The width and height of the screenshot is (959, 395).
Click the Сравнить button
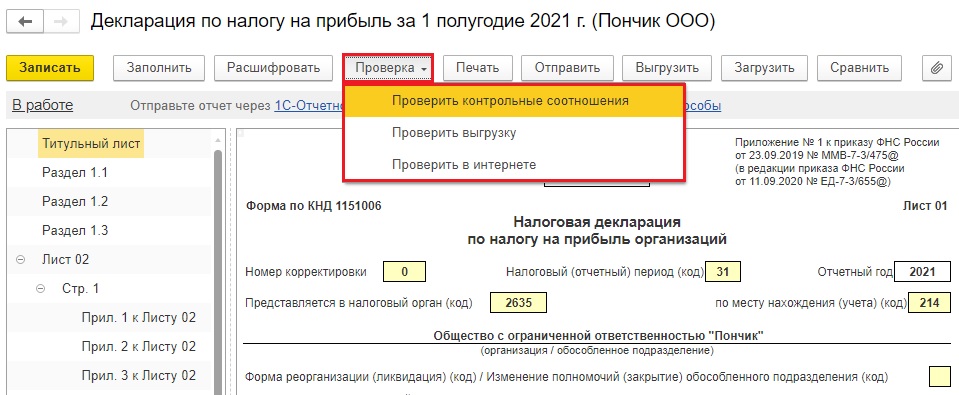tap(859, 68)
